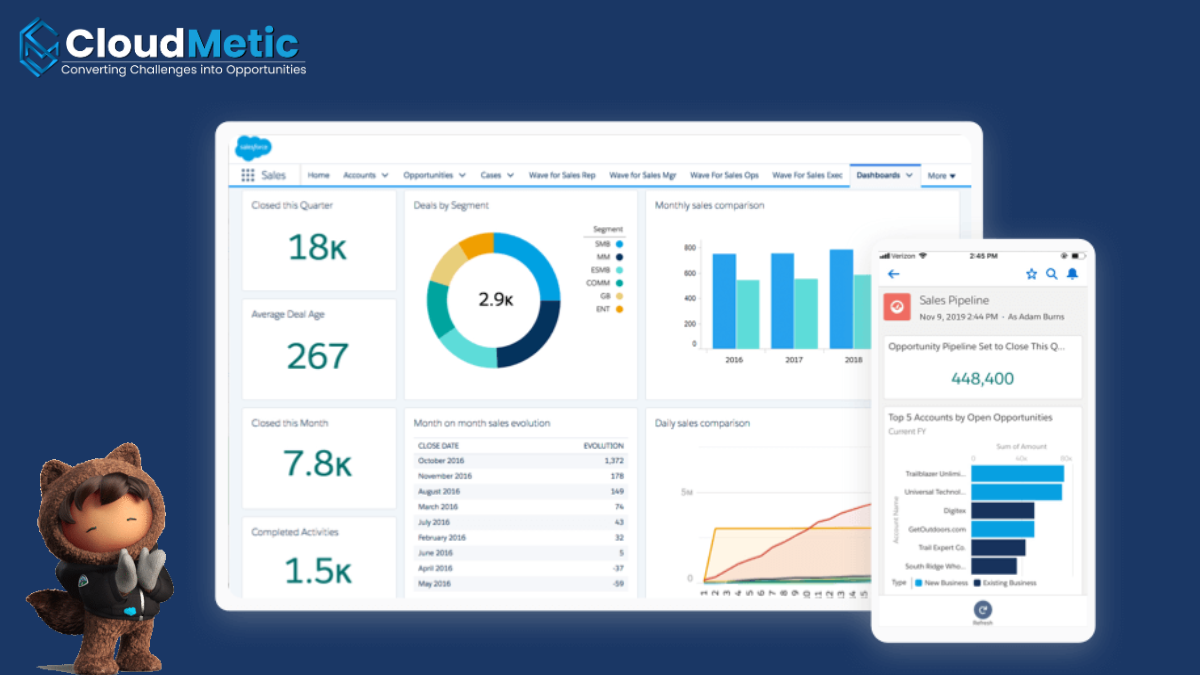The height and width of the screenshot is (675, 1200).
Task: Tap the Trail Expert Co. bar on phone
Action: (x=998, y=547)
